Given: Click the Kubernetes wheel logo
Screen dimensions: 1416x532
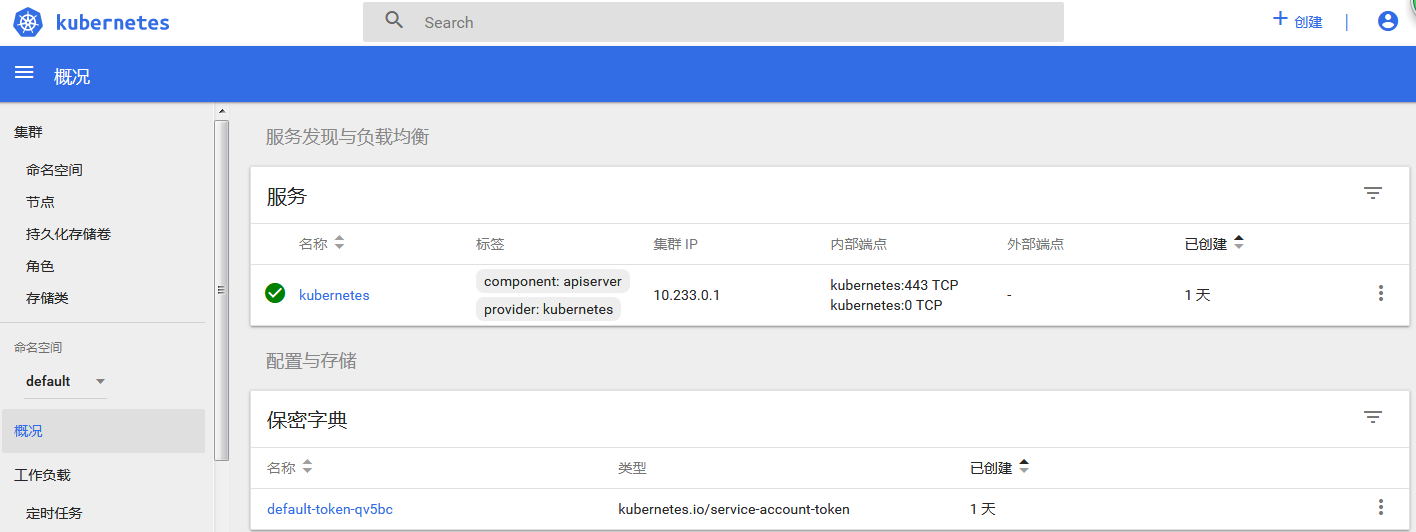Looking at the screenshot, I should pyautogui.click(x=28, y=22).
